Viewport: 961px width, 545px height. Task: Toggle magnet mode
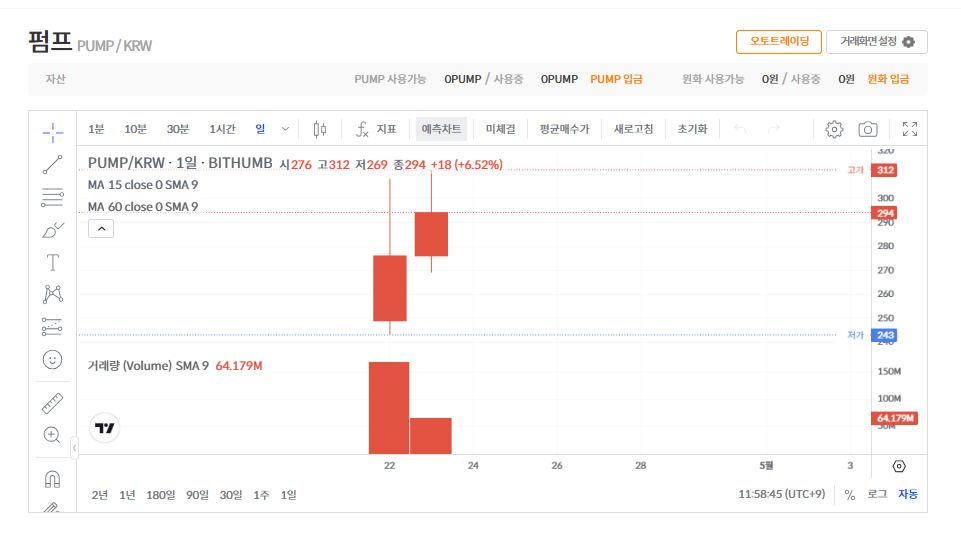click(x=53, y=479)
